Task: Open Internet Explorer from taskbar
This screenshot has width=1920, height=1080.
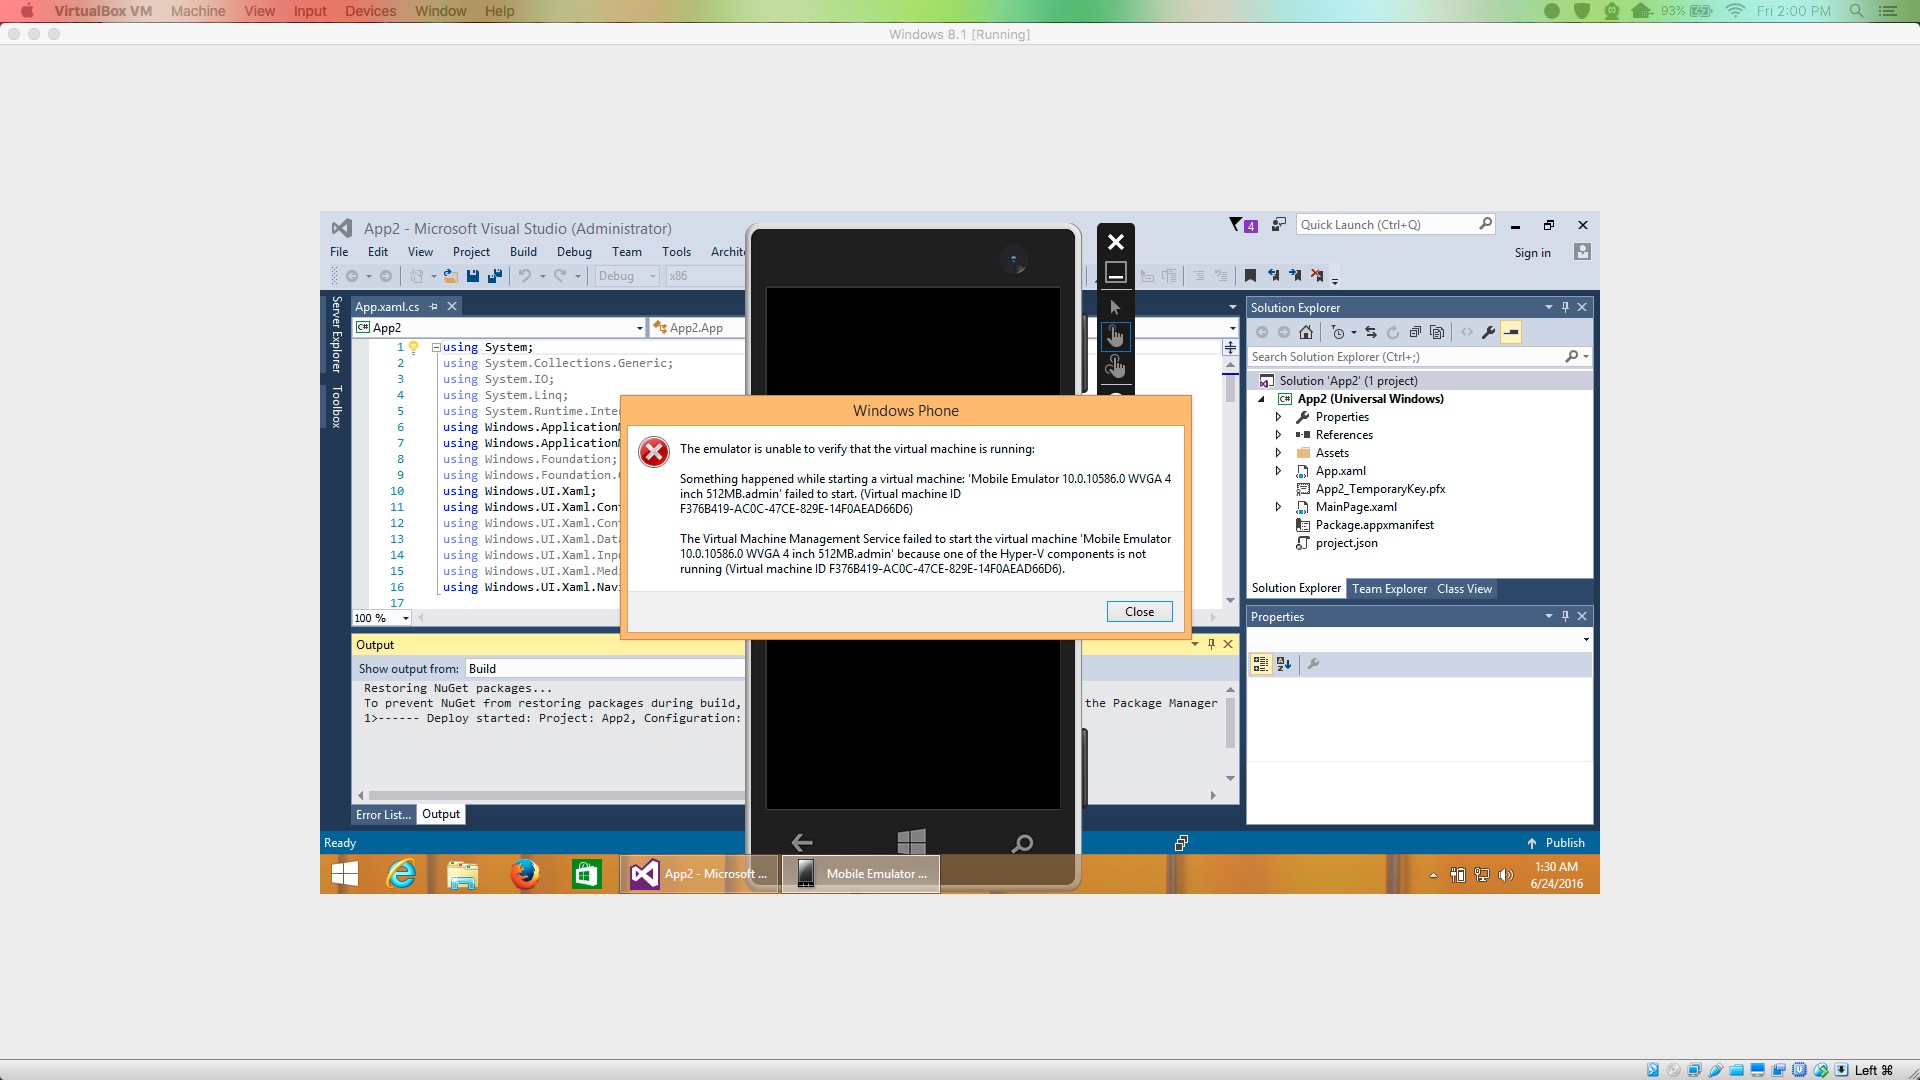Action: [402, 874]
